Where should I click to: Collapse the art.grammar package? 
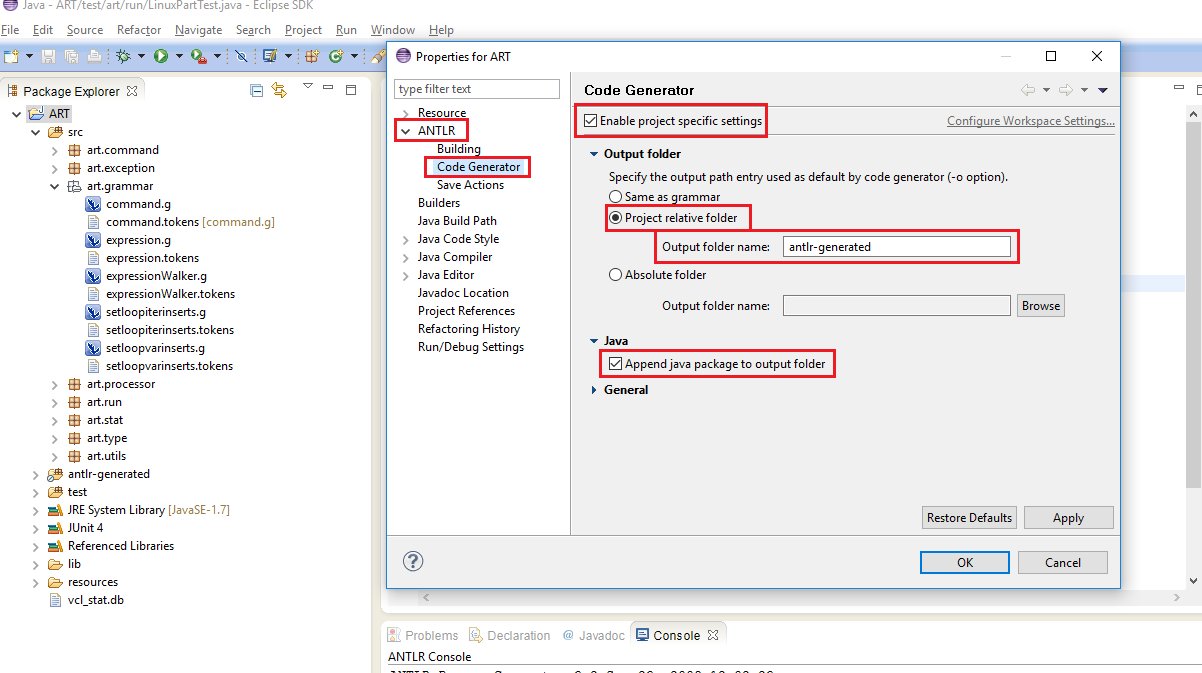55,186
